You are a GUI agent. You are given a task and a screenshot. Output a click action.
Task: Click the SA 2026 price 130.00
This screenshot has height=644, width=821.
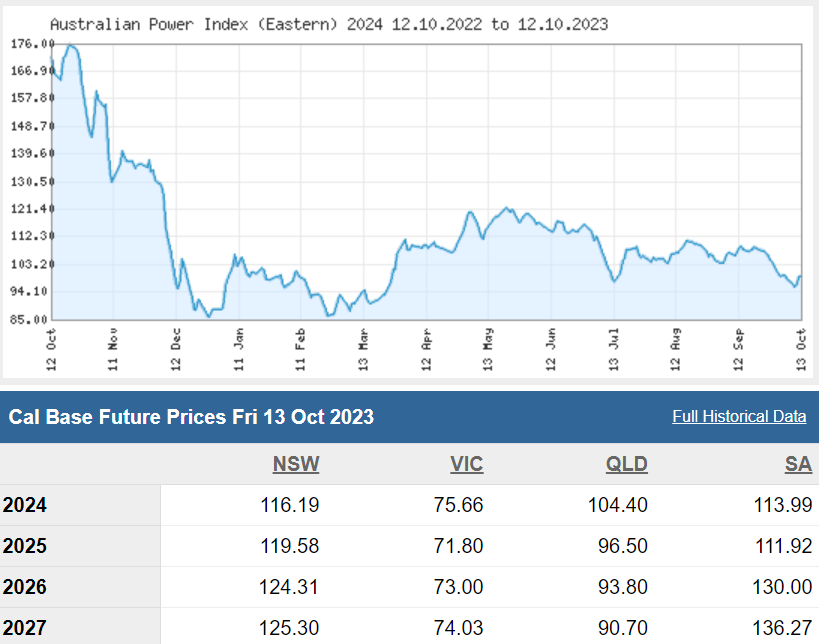[x=783, y=587]
